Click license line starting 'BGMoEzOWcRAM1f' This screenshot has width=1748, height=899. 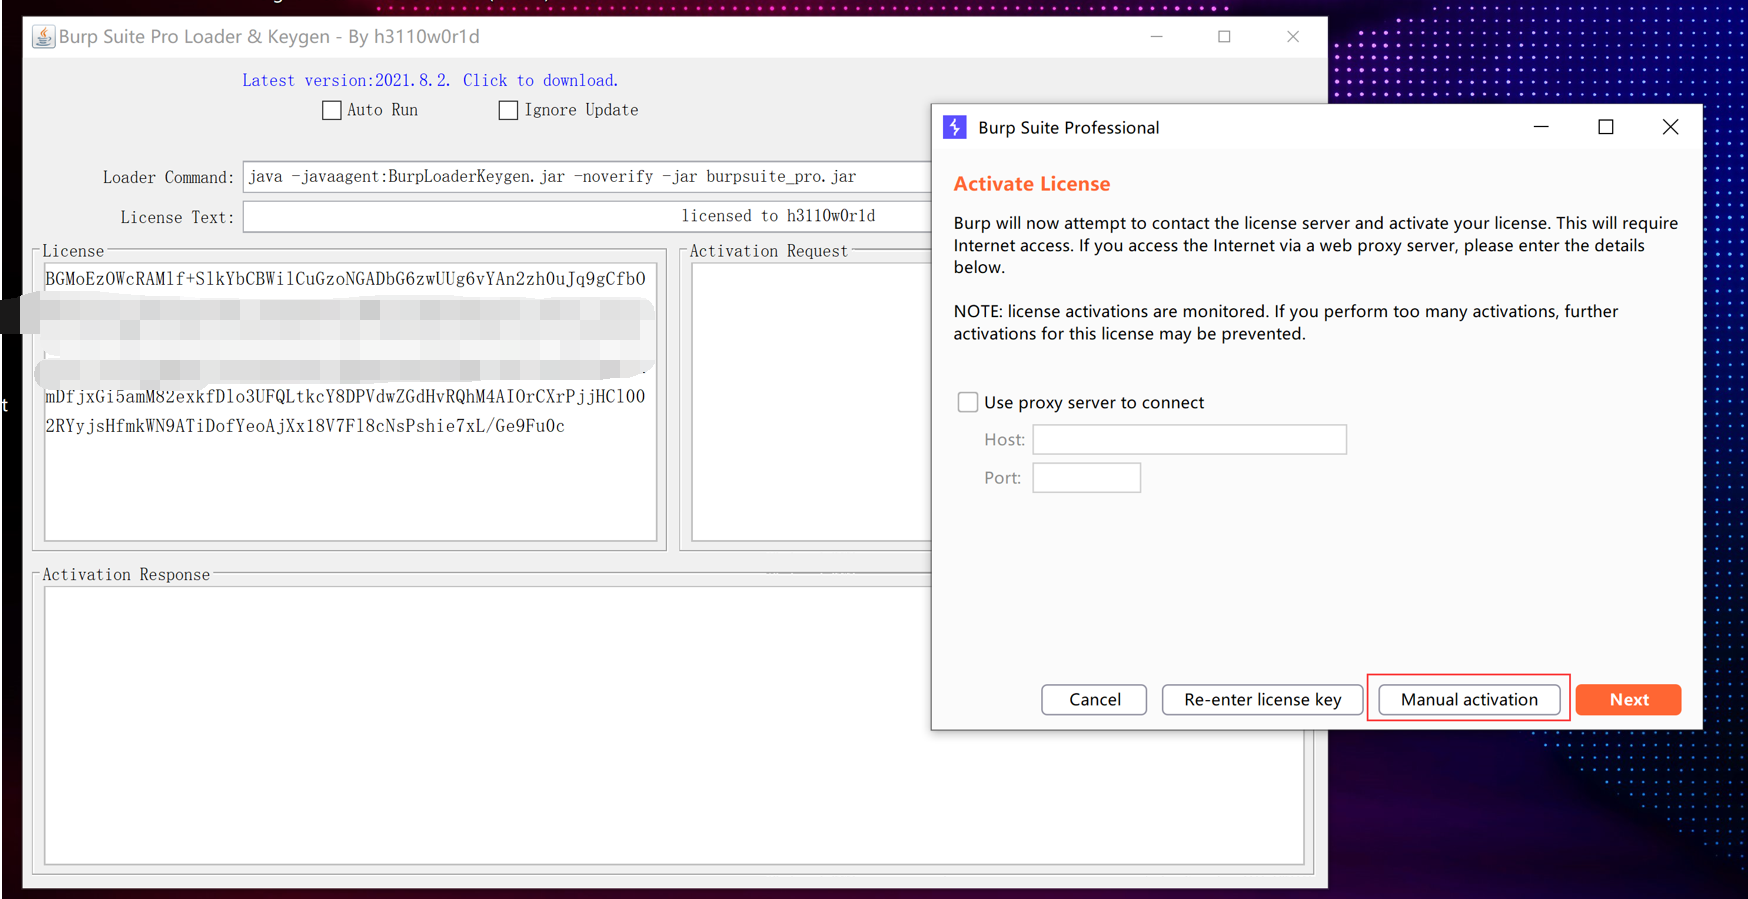point(345,279)
